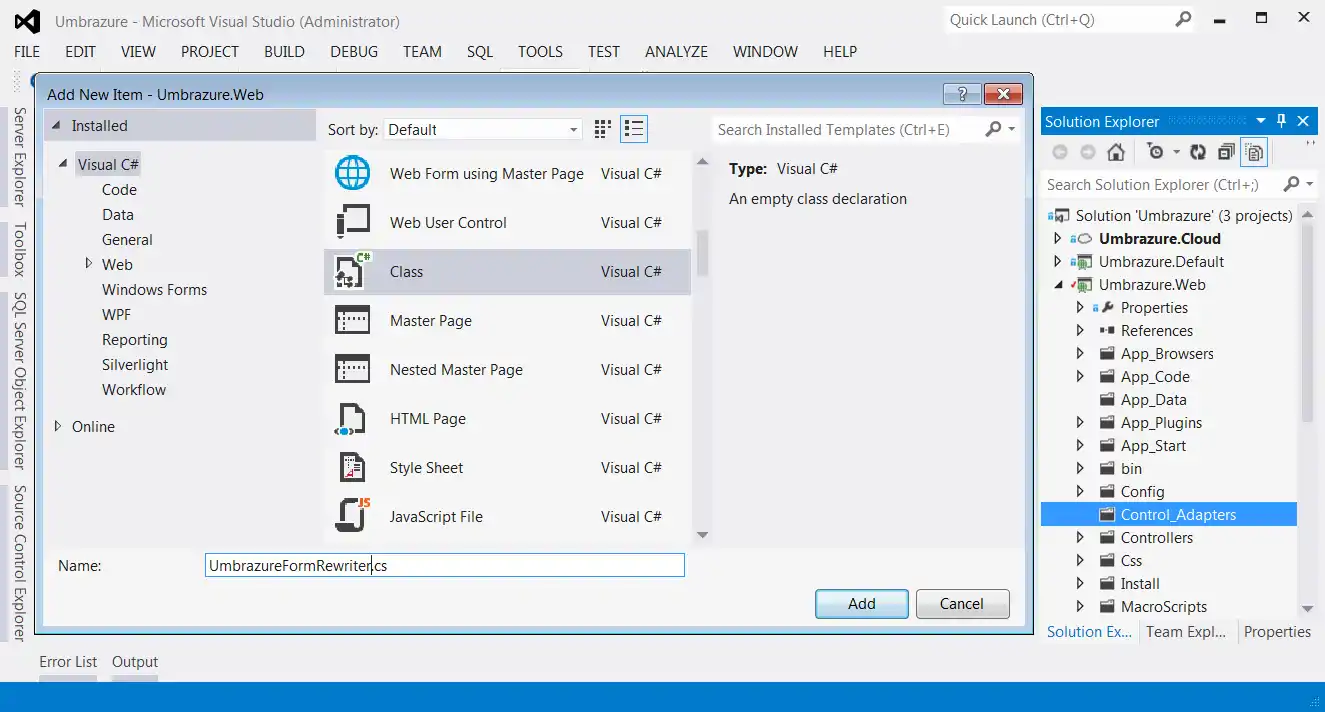Screen dimensions: 1325x712
Task: Expand the App_Code folder
Action: [x=1080, y=376]
